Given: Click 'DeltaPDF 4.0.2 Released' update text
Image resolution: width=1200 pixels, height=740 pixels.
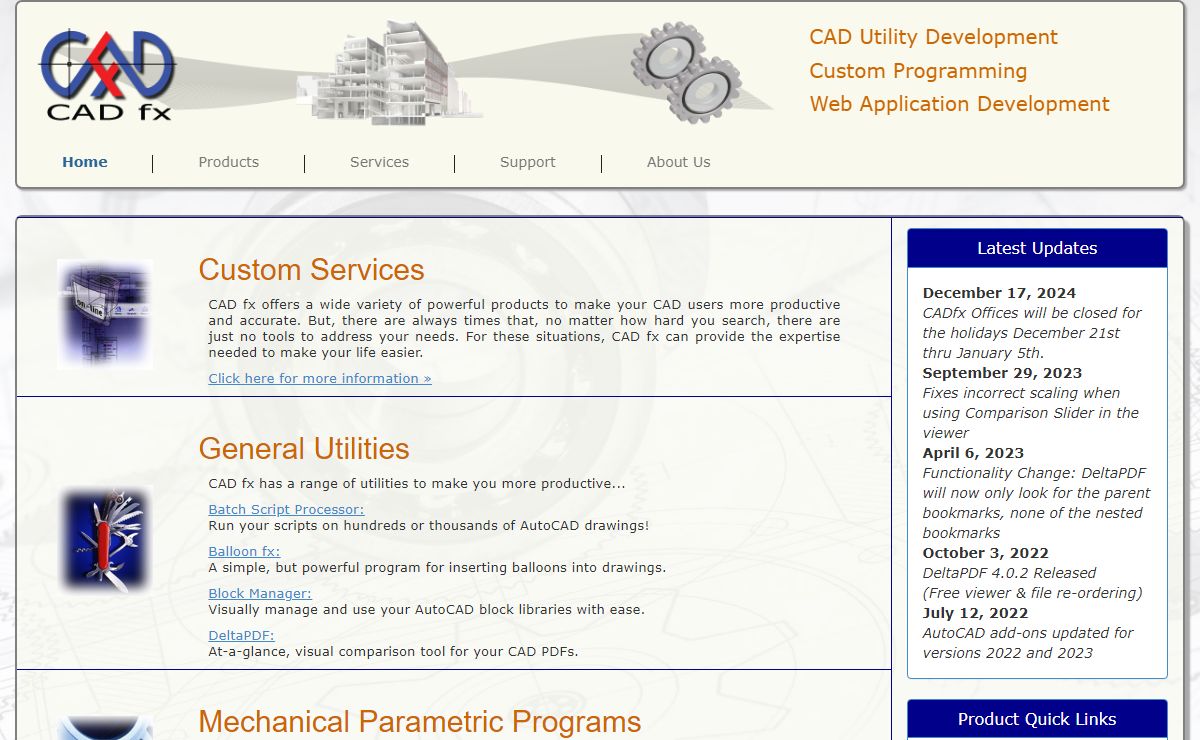Looking at the screenshot, I should (x=1009, y=573).
